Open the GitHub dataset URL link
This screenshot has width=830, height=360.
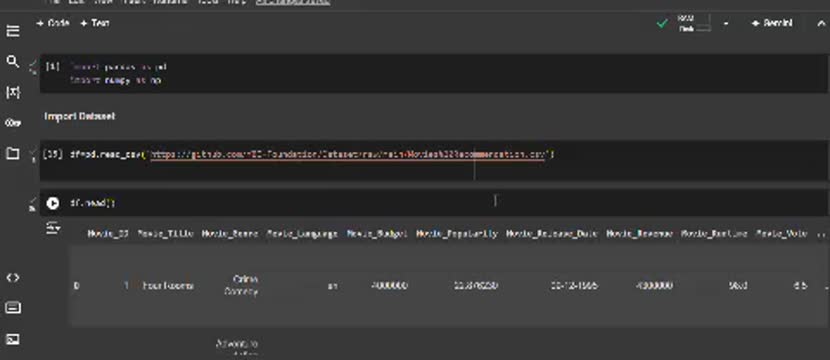pos(348,155)
